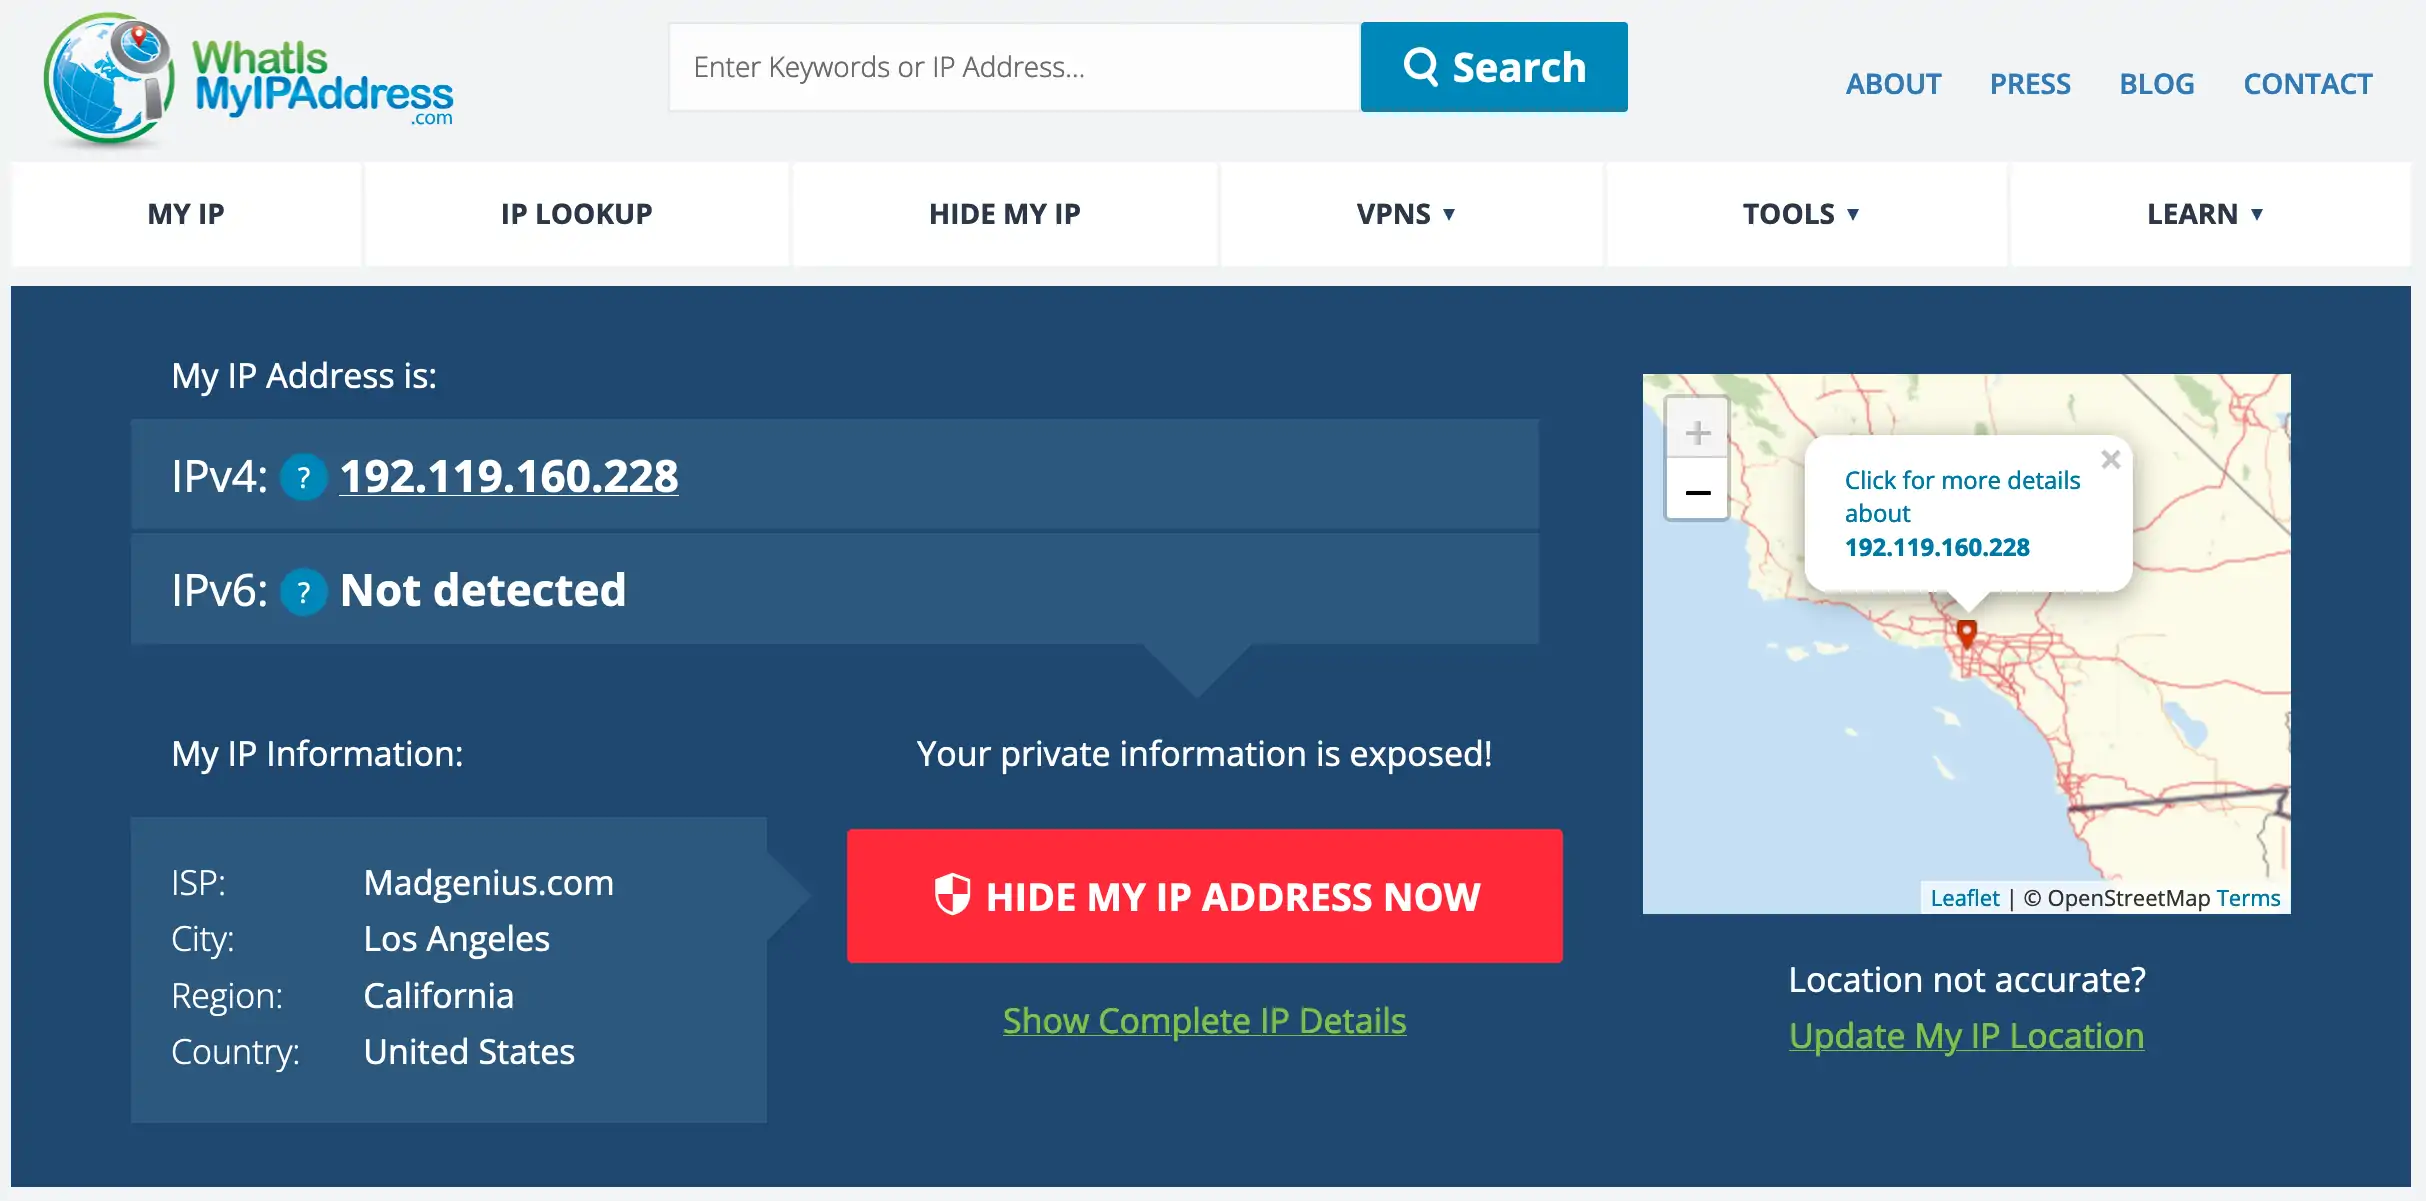Switch to the IP LOOKUP tab
Image resolution: width=2426 pixels, height=1201 pixels.
click(576, 214)
